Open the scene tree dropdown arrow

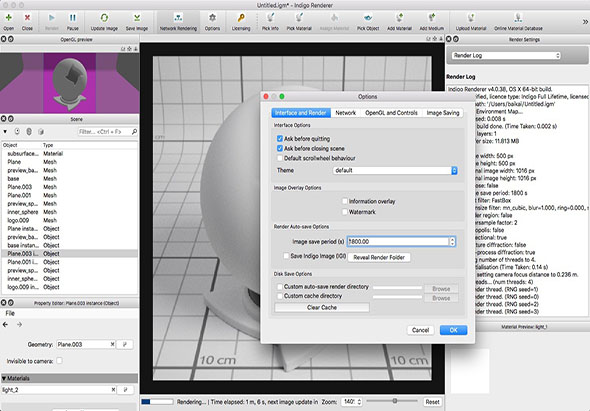coord(5,131)
